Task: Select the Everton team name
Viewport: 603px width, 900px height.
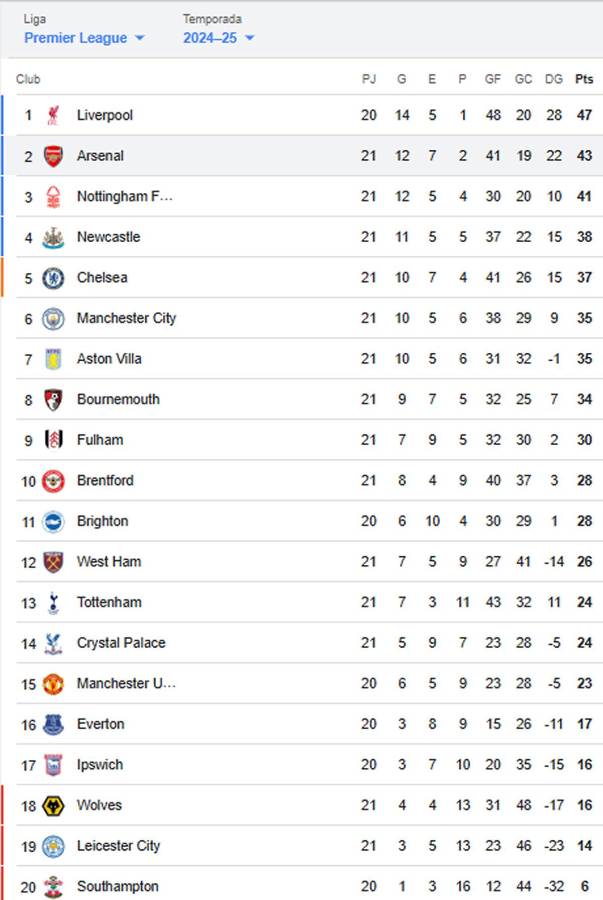Action: pos(99,723)
